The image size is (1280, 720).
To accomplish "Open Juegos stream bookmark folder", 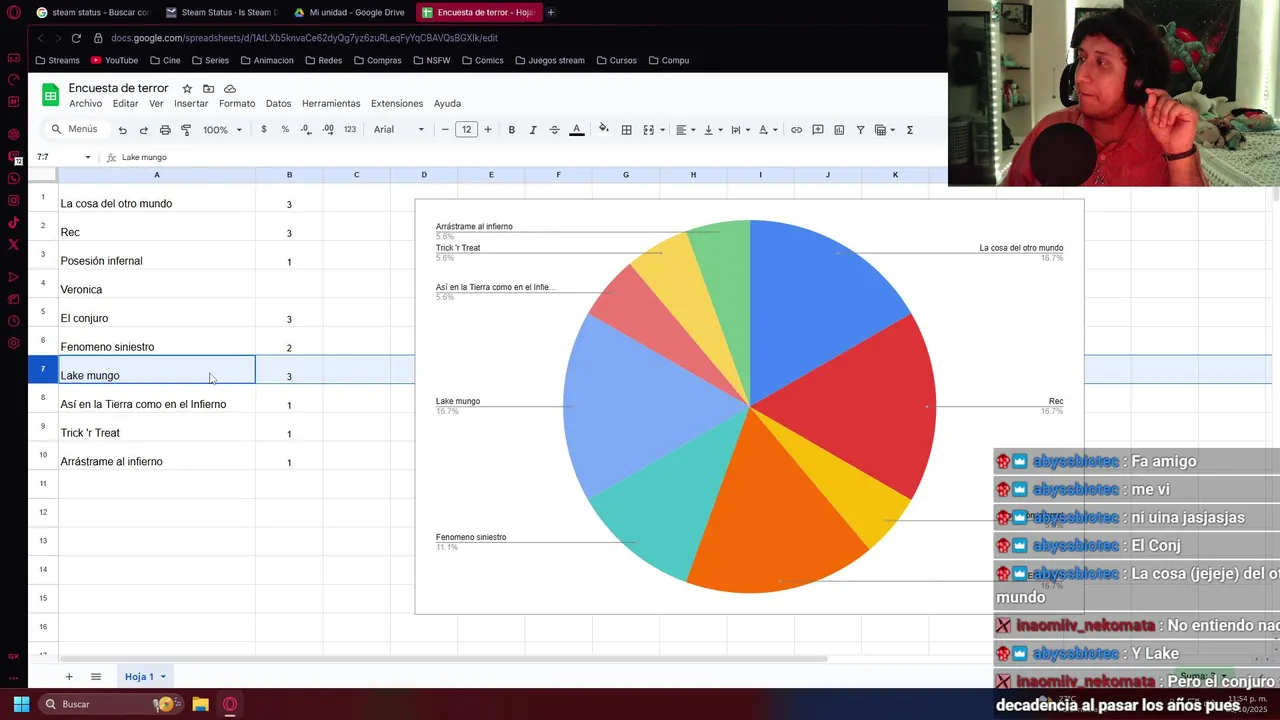I will [x=549, y=60].
